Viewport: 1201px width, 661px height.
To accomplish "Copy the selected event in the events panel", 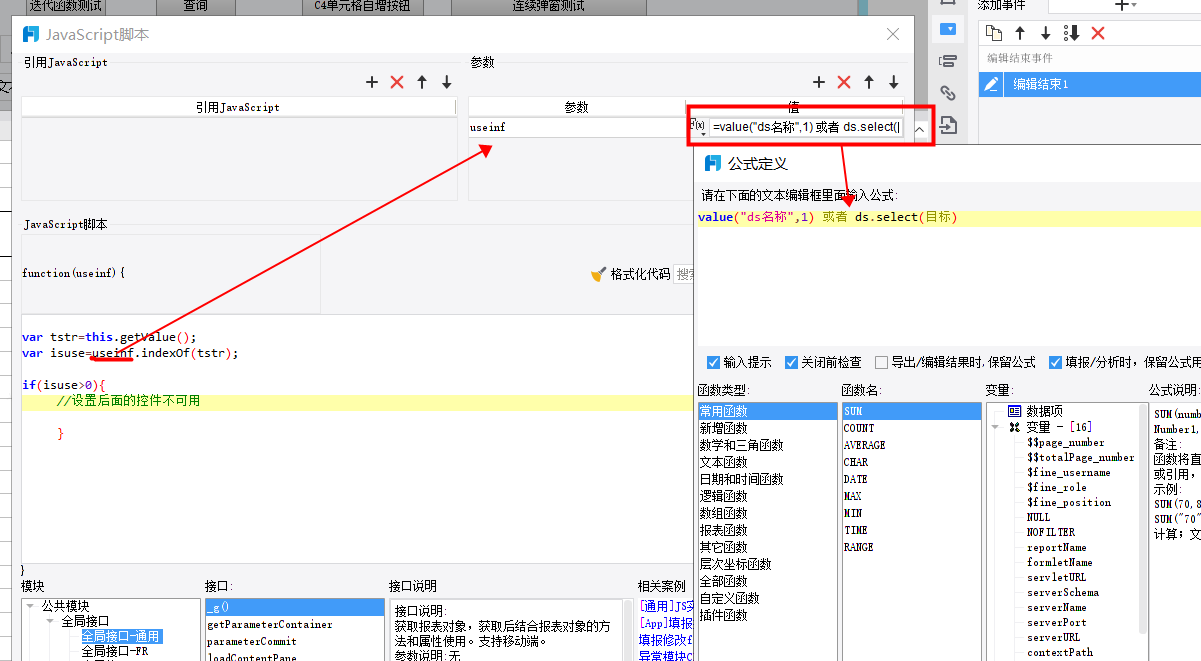I will 994,33.
